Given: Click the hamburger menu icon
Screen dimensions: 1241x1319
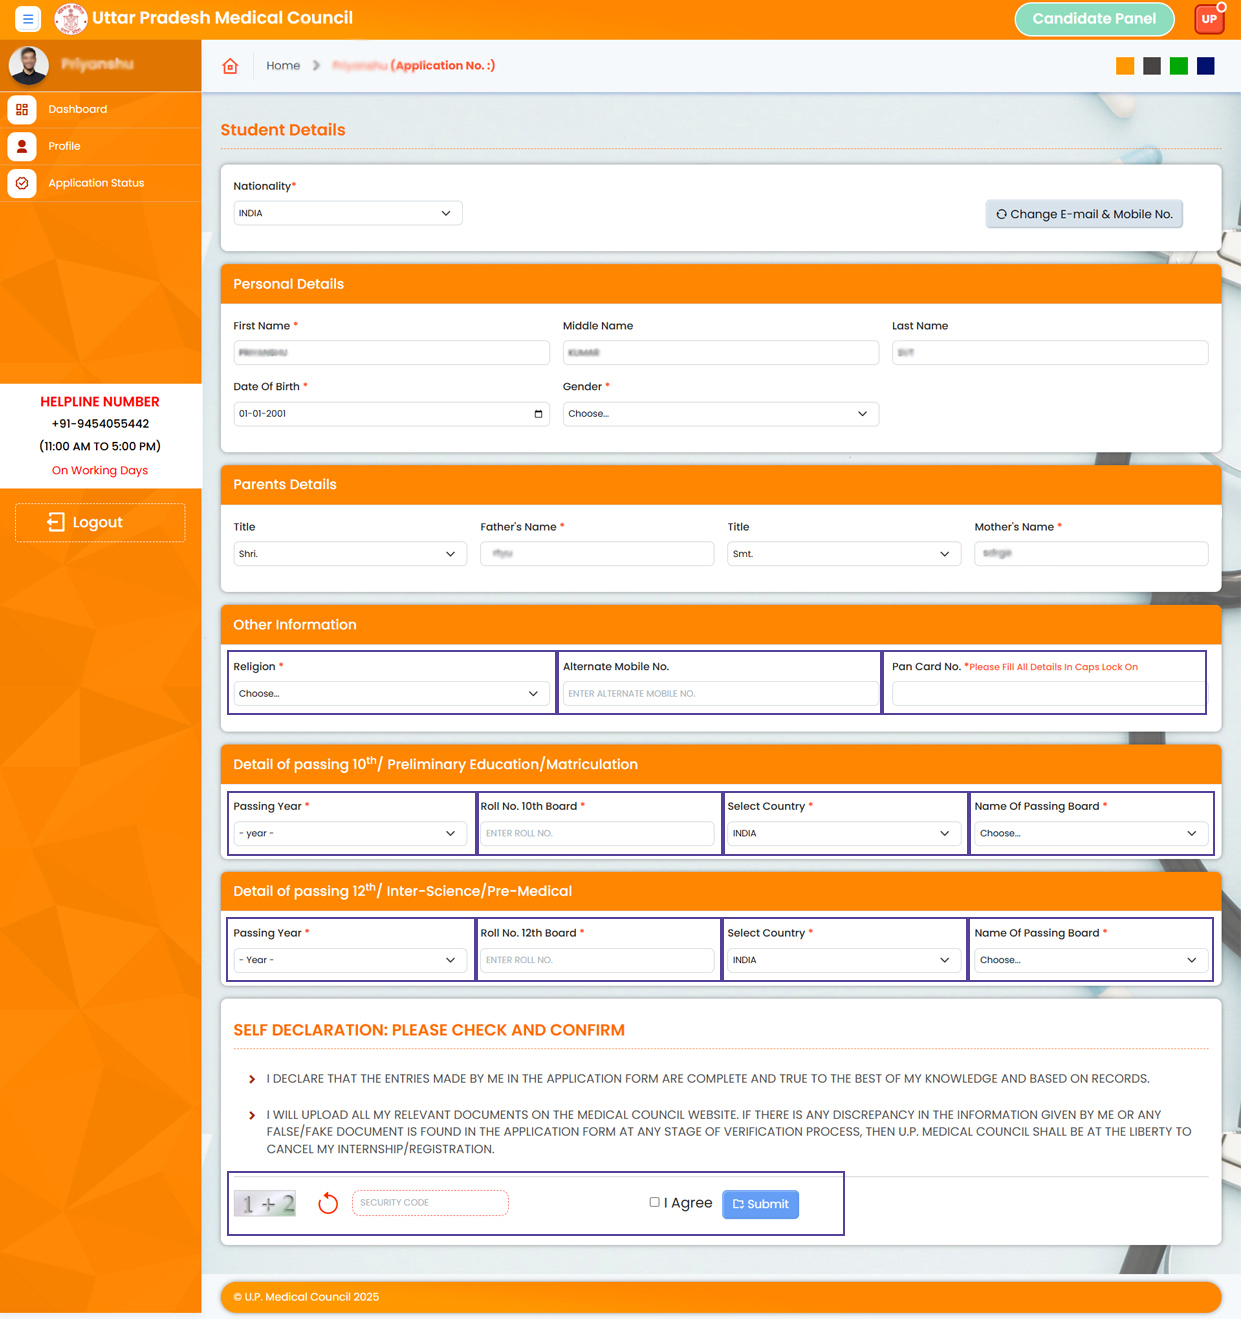Looking at the screenshot, I should [x=28, y=19].
